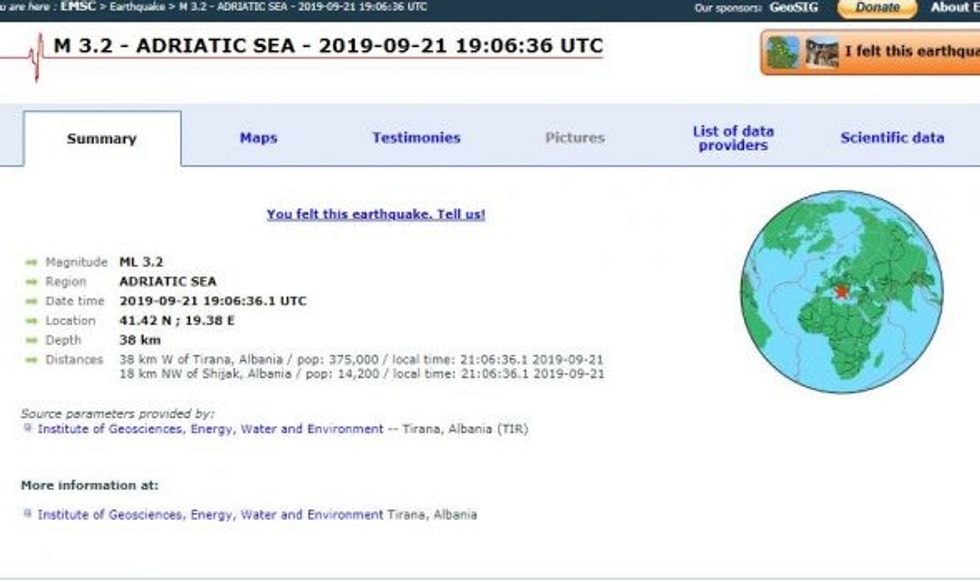Click the green arrow beside Magnitude
This screenshot has height=582, width=980.
click(31, 262)
